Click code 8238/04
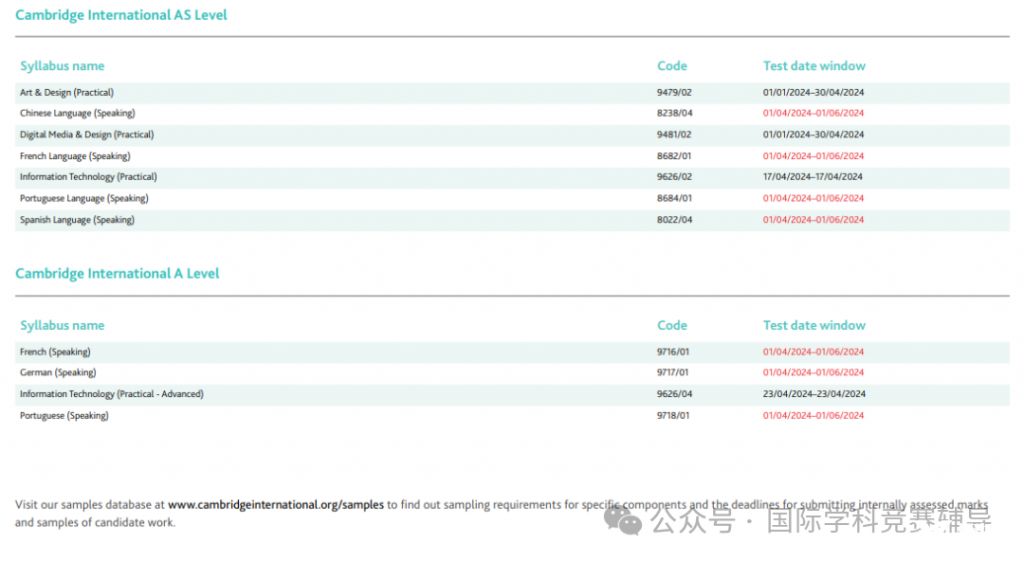1024x561 pixels. (x=675, y=113)
